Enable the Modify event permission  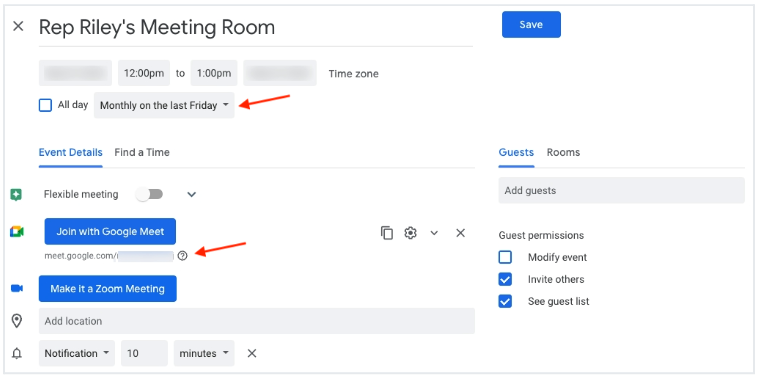click(505, 257)
